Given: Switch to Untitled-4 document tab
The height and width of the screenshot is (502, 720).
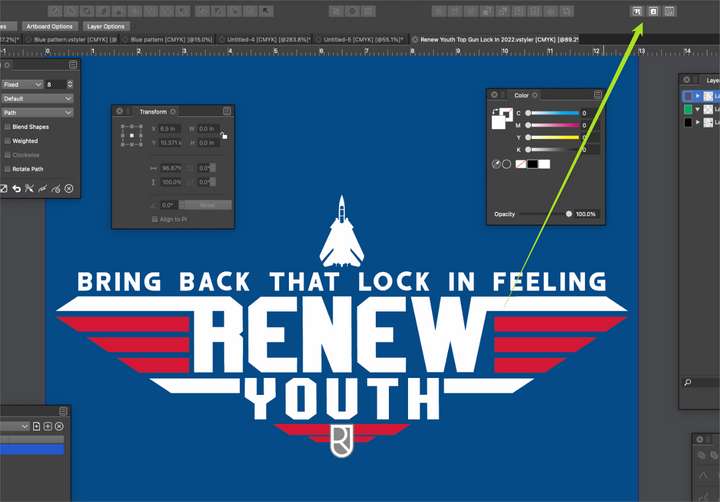Looking at the screenshot, I should (x=265, y=40).
